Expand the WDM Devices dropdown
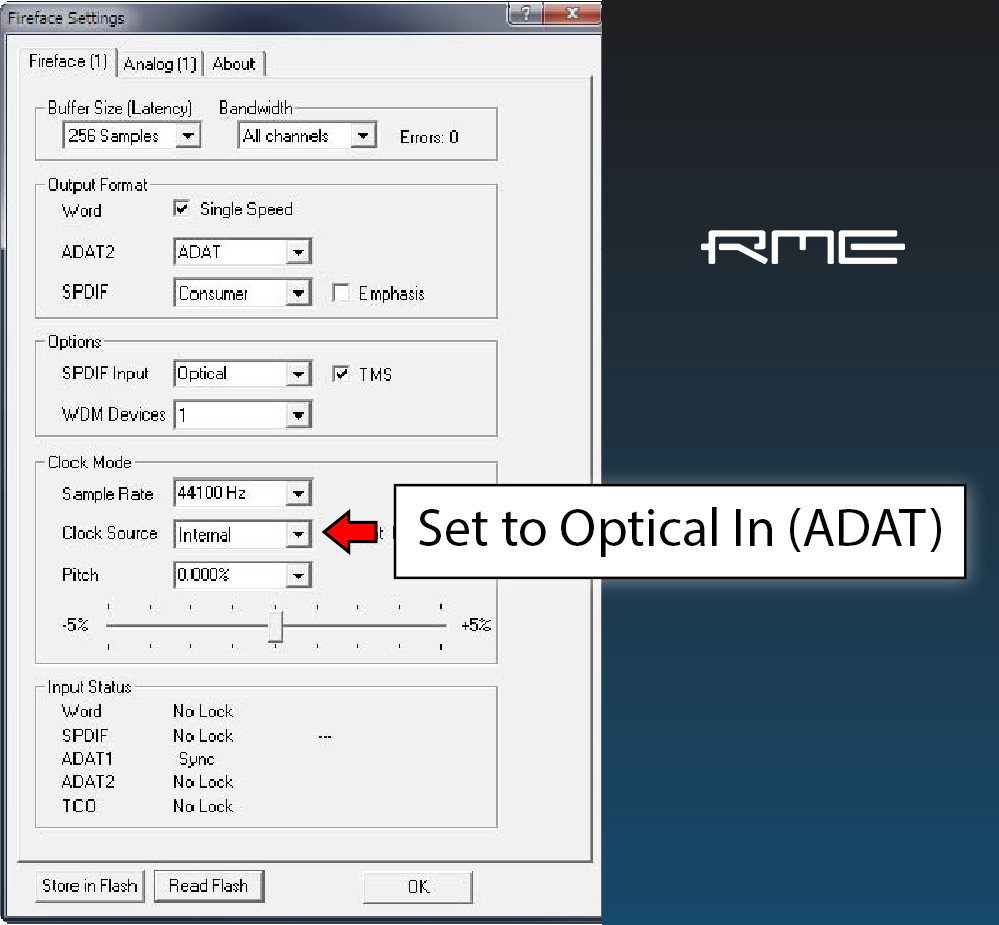The image size is (999, 925). (x=298, y=415)
